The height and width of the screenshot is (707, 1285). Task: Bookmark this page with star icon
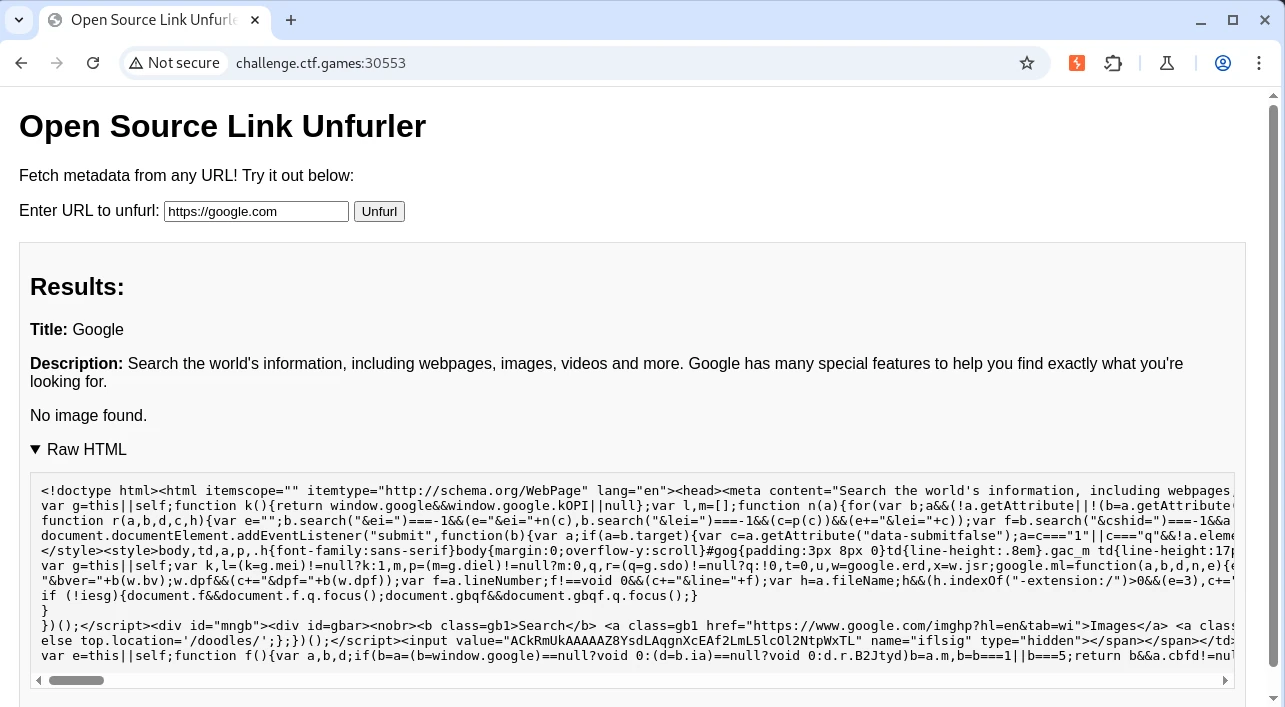pos(1027,63)
